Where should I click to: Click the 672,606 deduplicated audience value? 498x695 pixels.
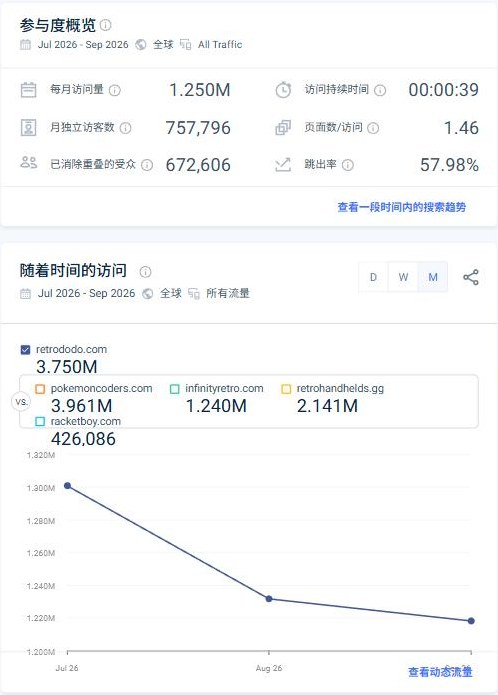[x=198, y=165]
